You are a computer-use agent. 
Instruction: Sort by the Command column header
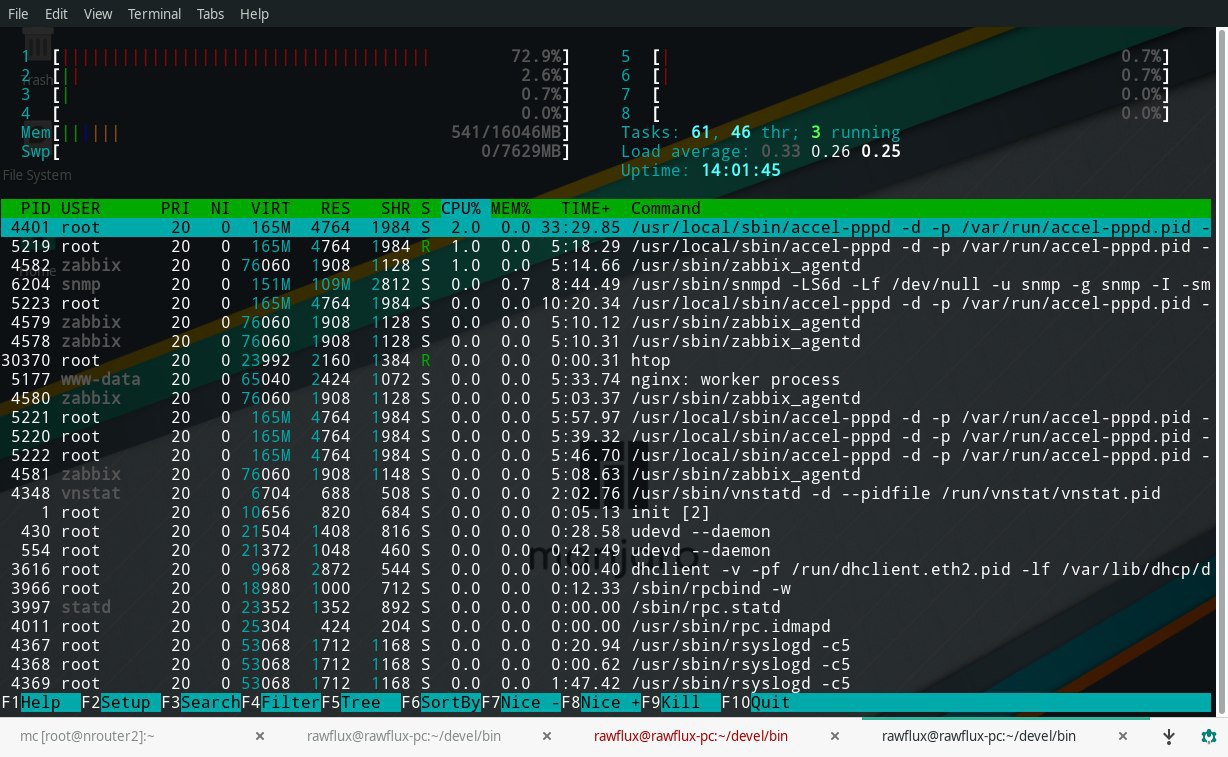point(666,208)
